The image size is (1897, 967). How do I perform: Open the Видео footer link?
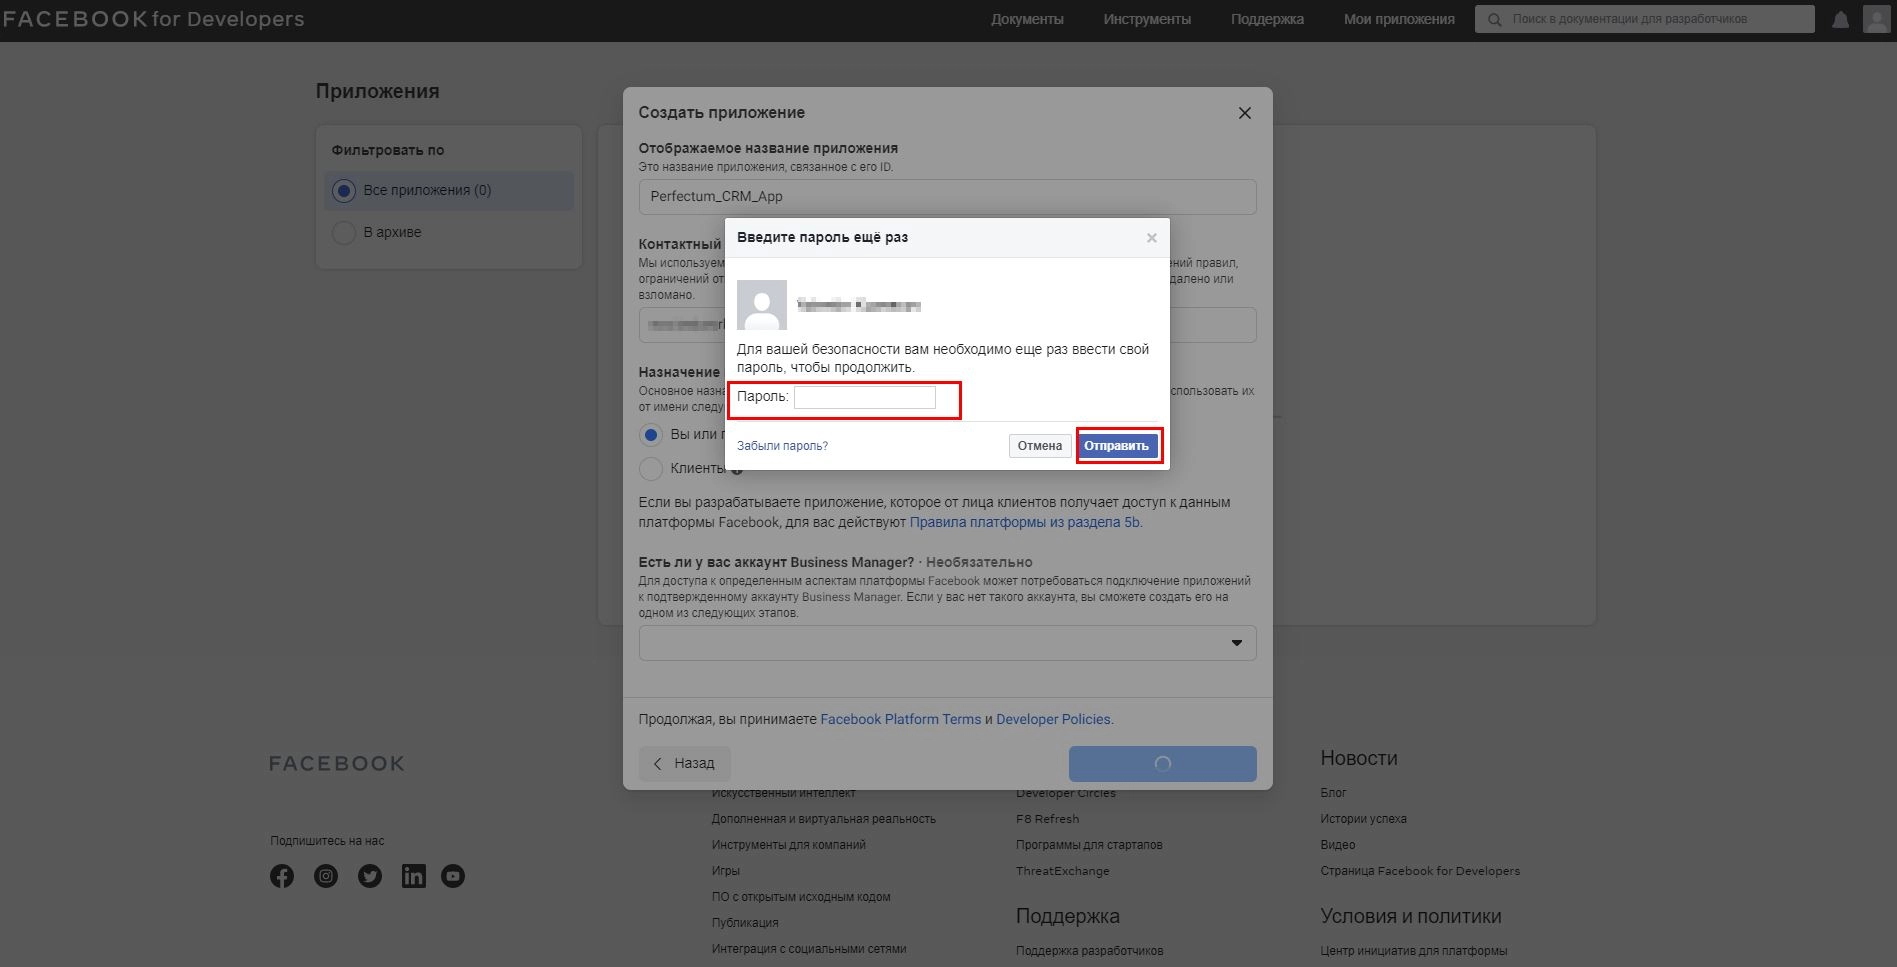point(1337,845)
